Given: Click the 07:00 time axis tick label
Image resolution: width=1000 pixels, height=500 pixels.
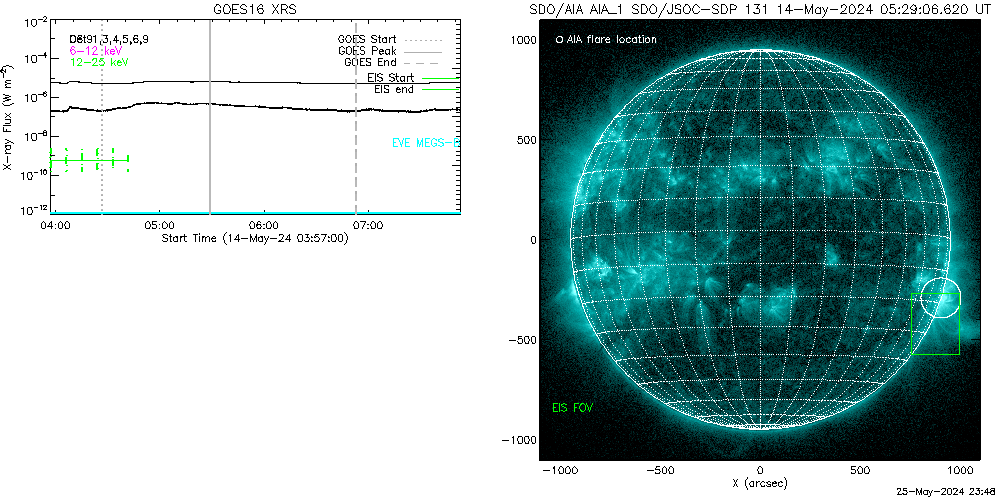Looking at the screenshot, I should click(369, 225).
